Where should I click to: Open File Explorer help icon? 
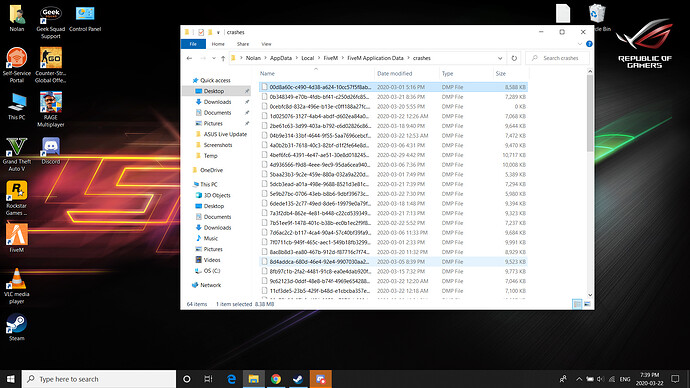coord(589,44)
